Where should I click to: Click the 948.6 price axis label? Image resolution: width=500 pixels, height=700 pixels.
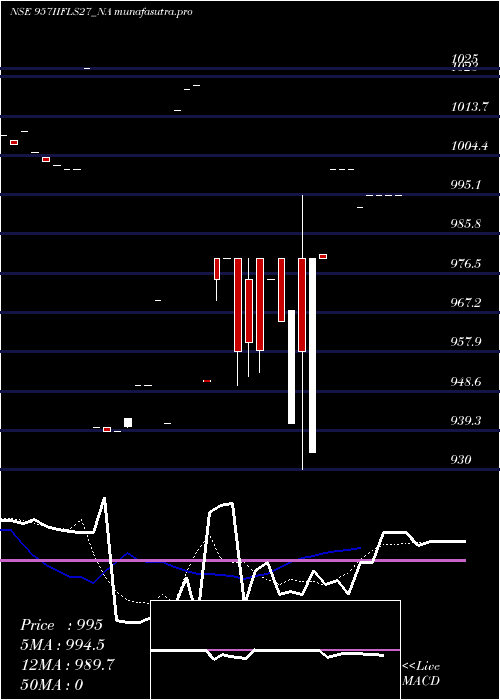(x=466, y=381)
